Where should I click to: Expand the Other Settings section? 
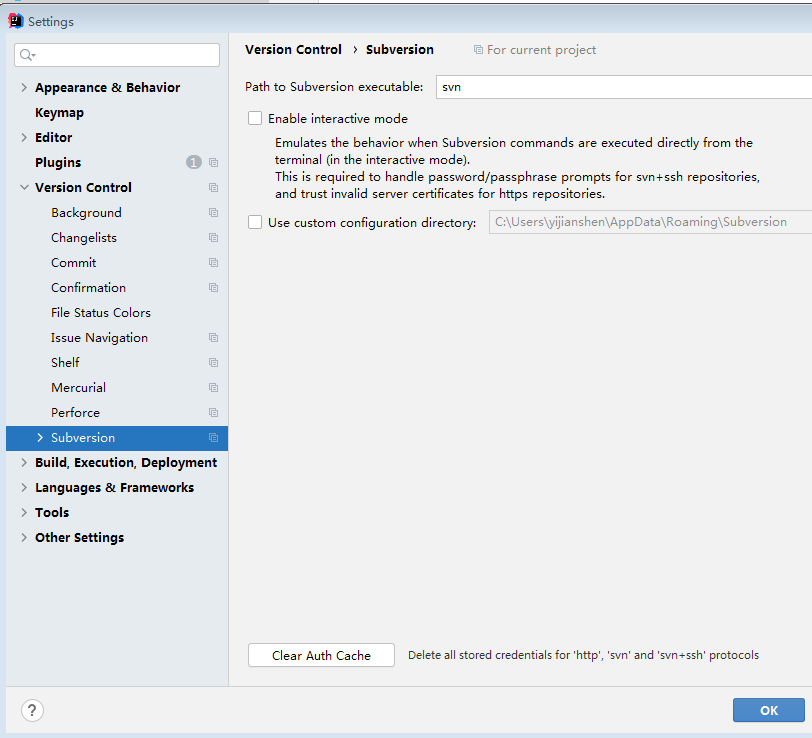[24, 537]
